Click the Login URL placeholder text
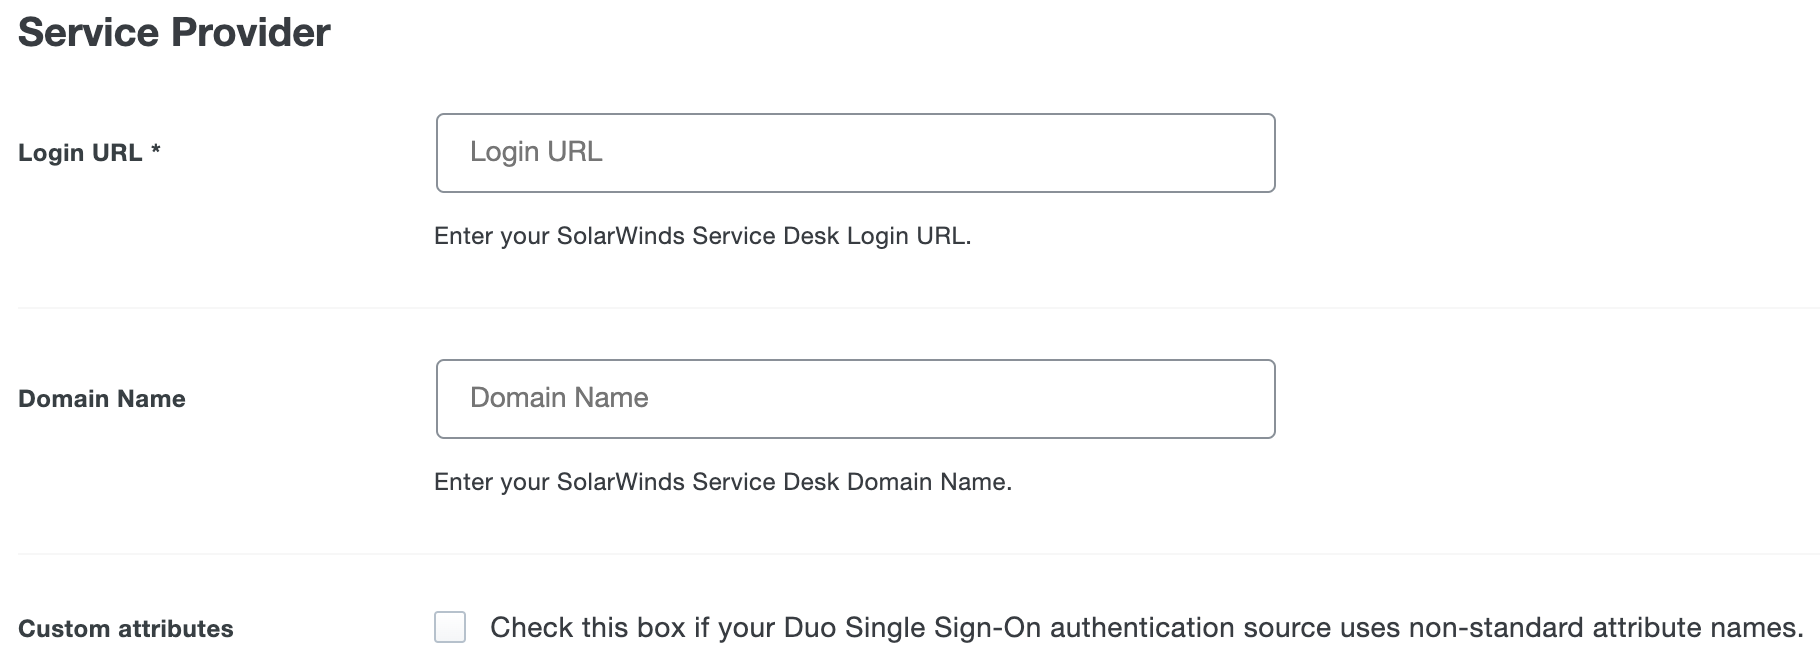1820x664 pixels. coord(536,152)
